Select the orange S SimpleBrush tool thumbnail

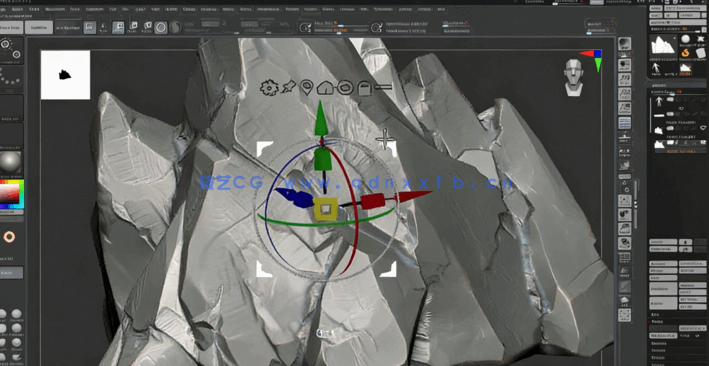coord(685,53)
